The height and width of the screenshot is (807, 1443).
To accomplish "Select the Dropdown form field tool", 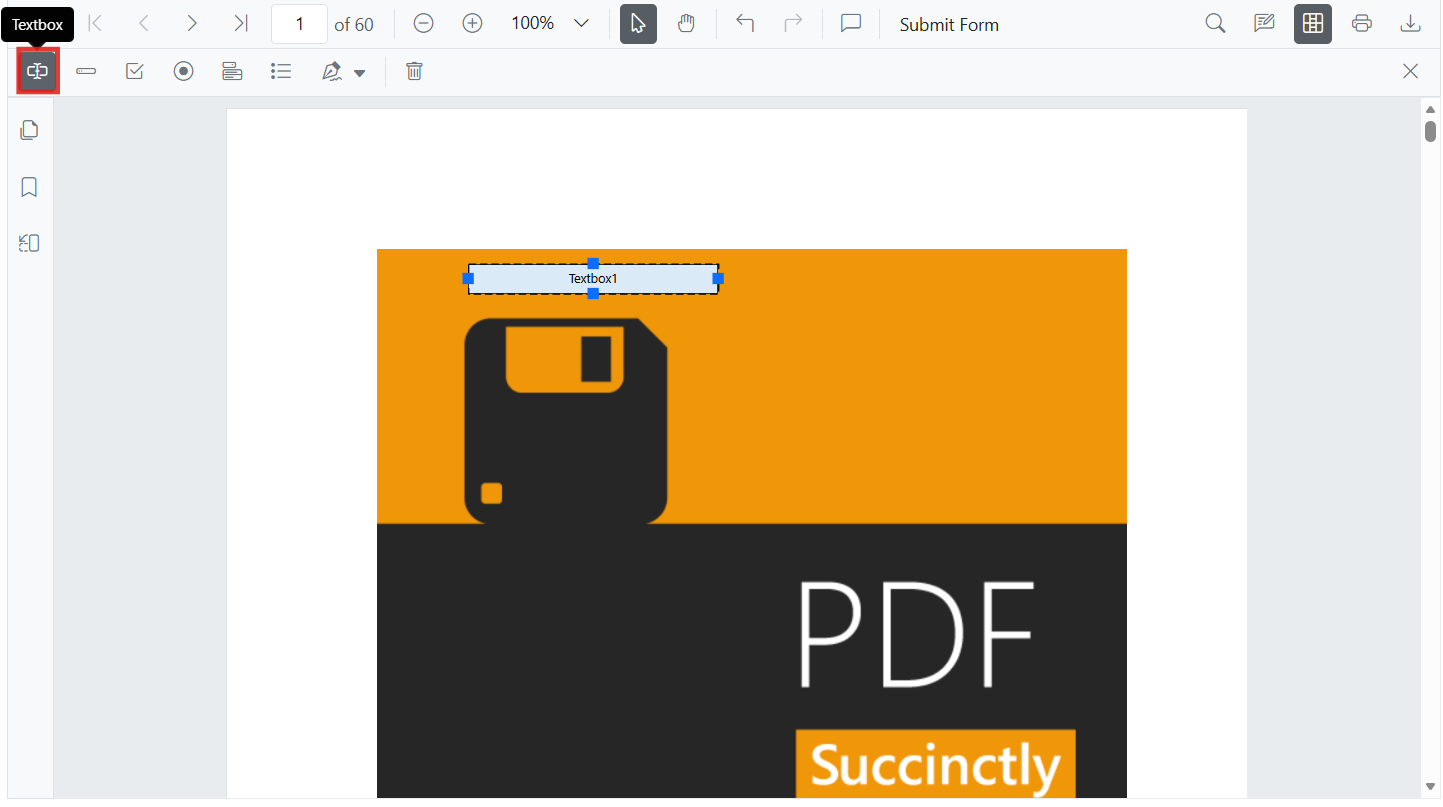I will coord(232,71).
